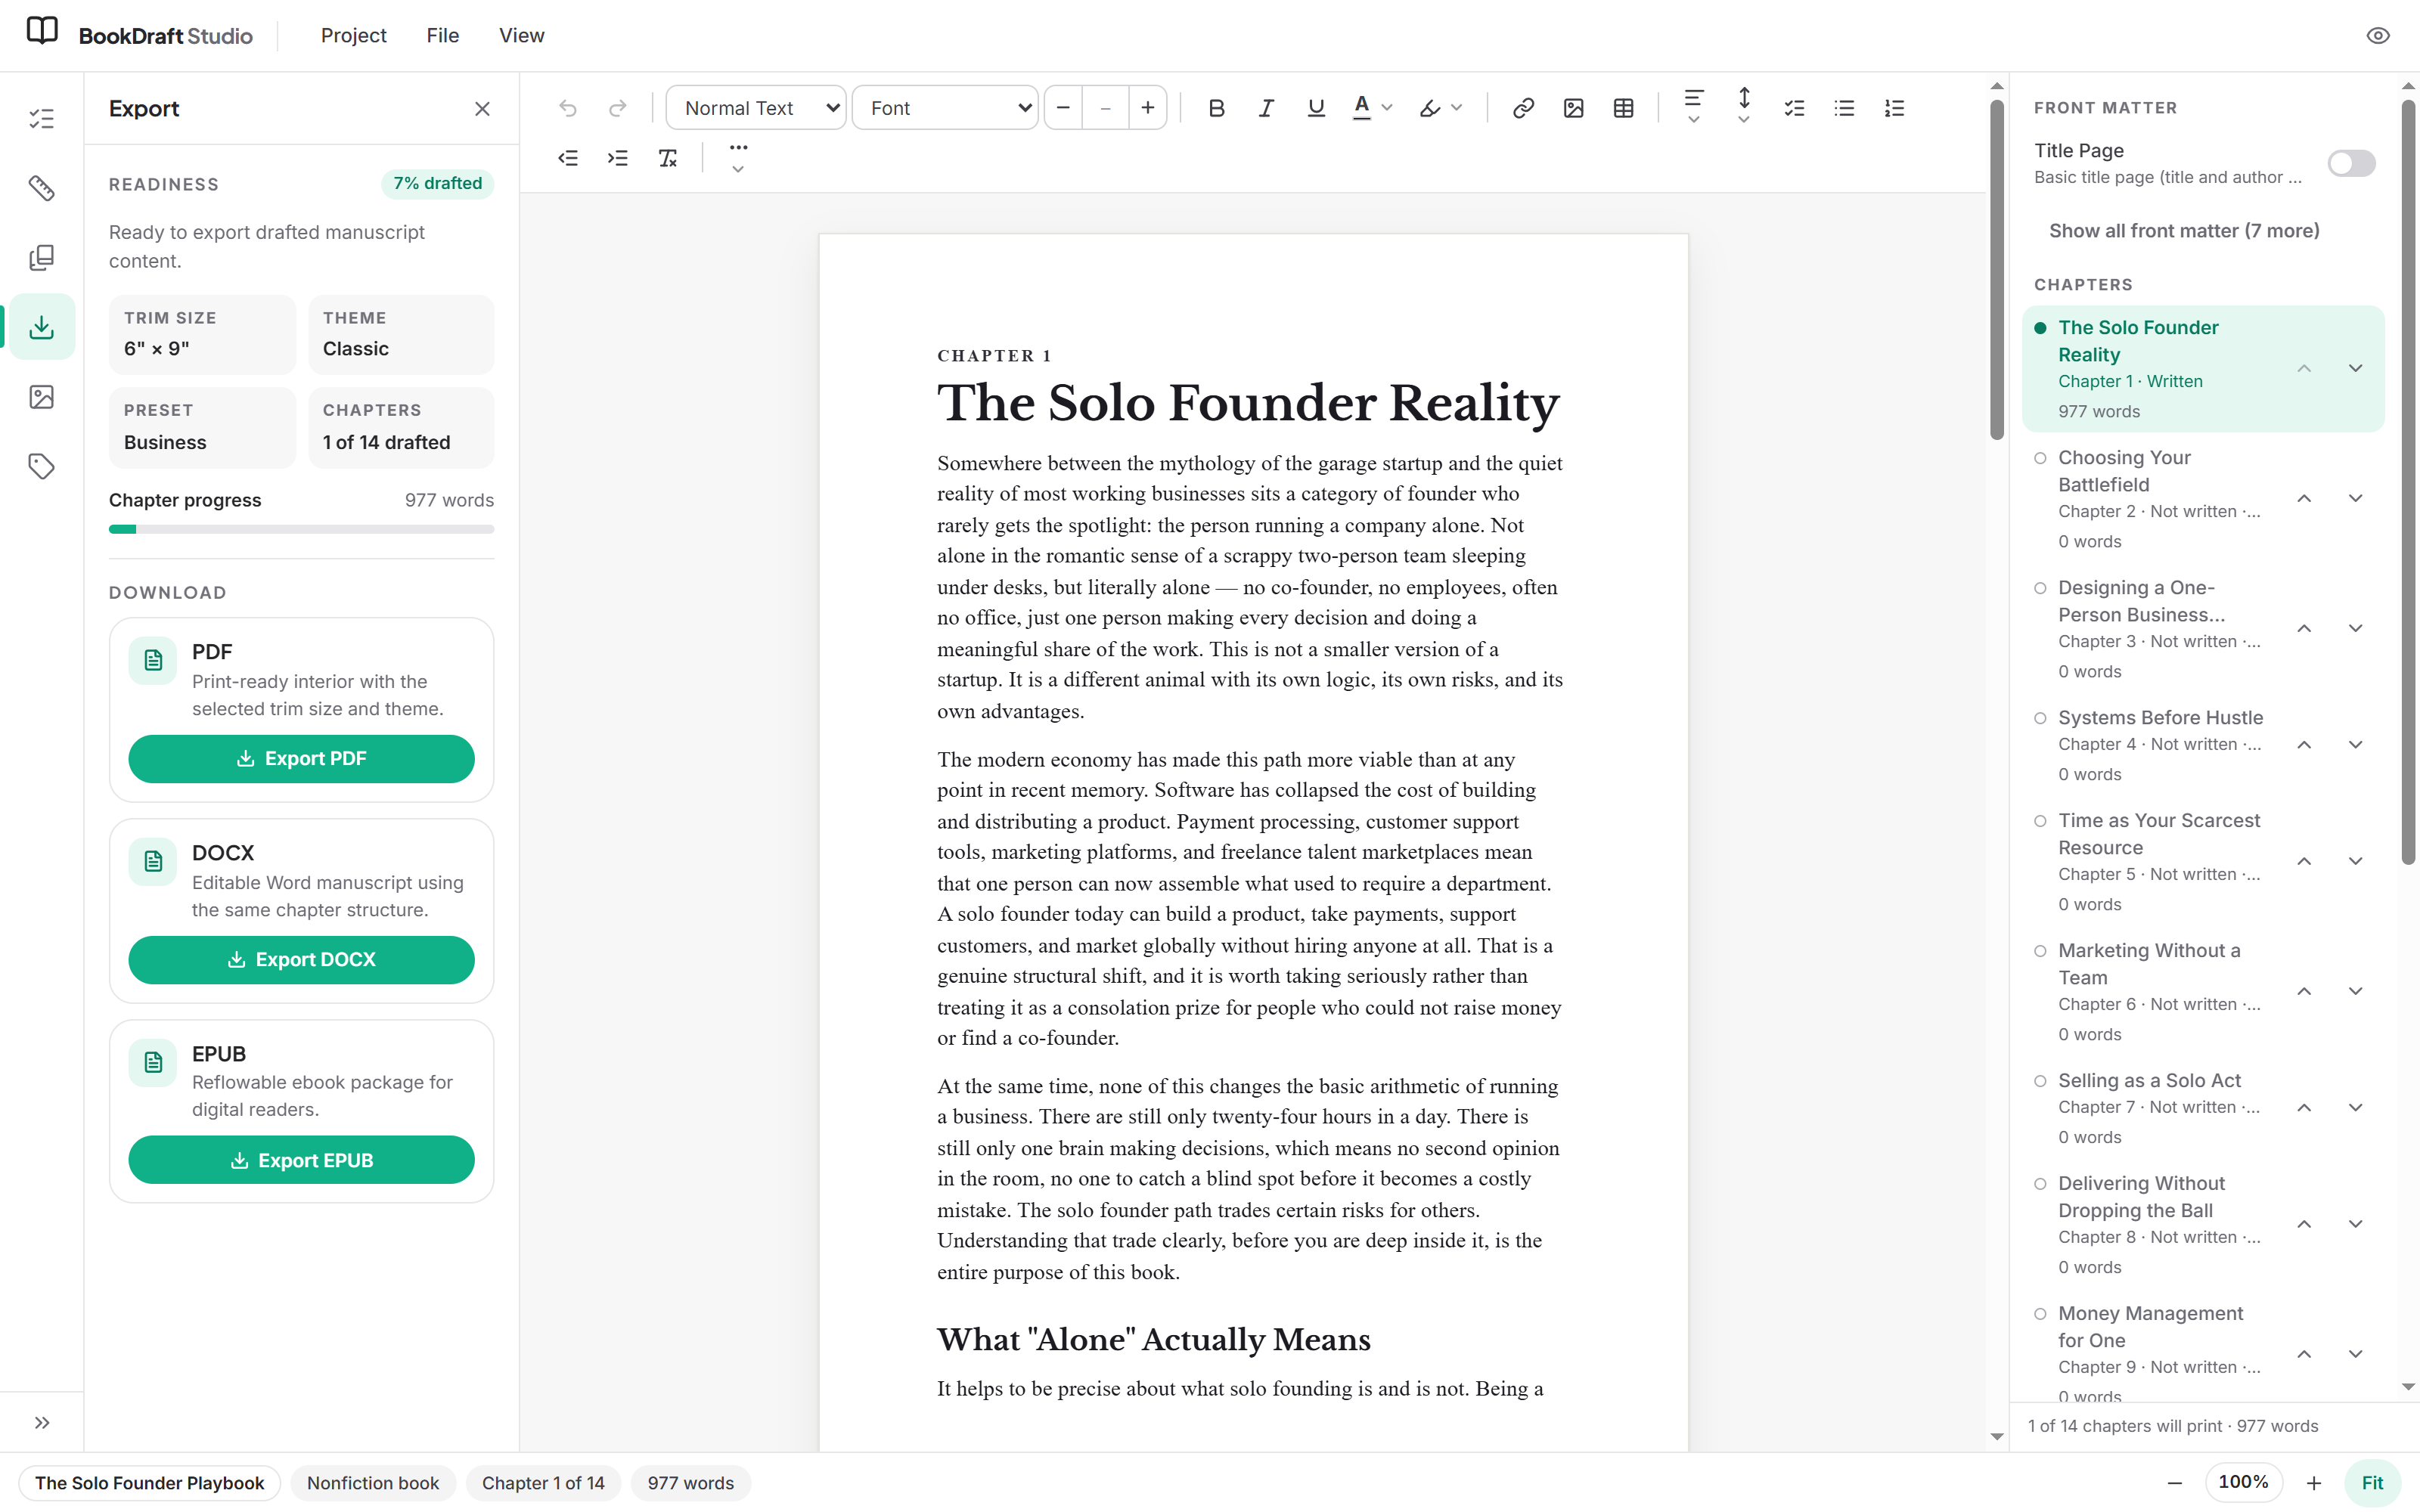Undo the last edit
Screen dimensions: 2420x1512
pos(568,108)
